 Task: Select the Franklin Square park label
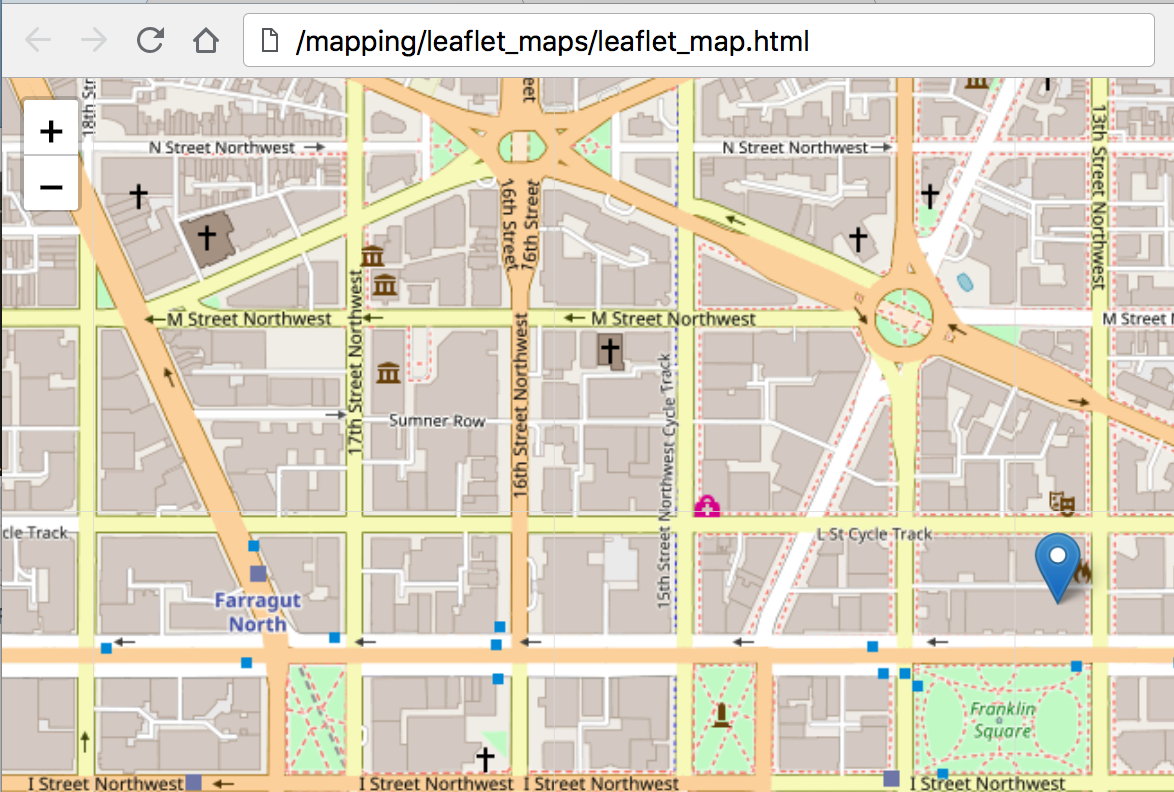click(1001, 720)
